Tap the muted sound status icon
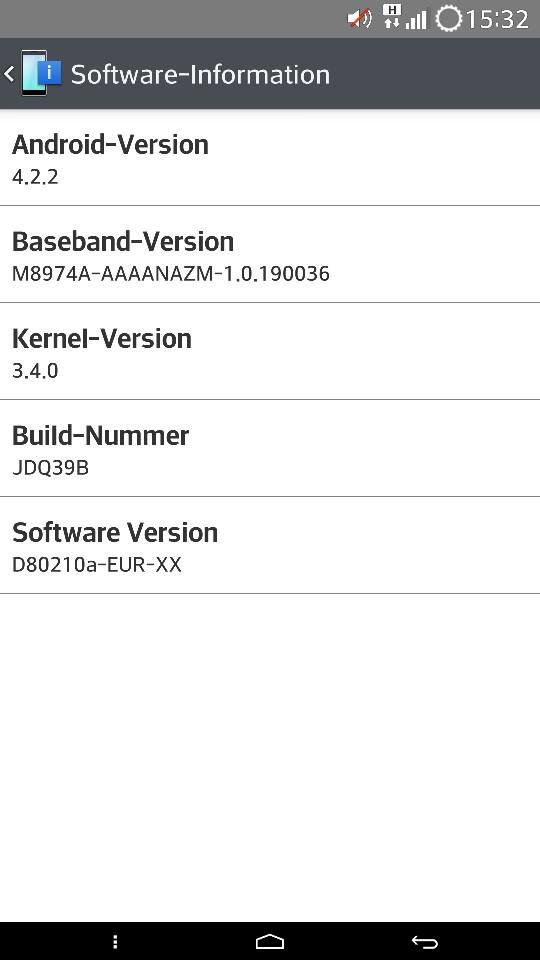Image resolution: width=540 pixels, height=960 pixels. pos(359,19)
